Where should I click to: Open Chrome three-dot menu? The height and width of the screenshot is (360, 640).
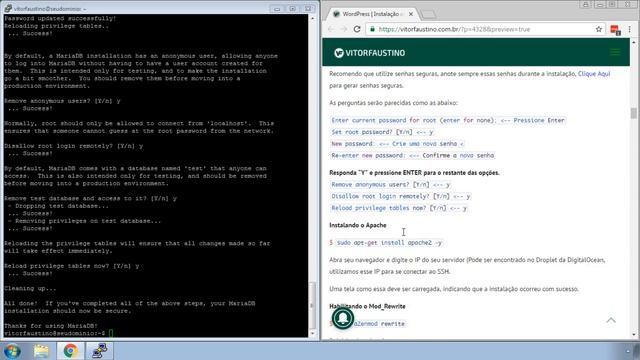pyautogui.click(x=630, y=29)
